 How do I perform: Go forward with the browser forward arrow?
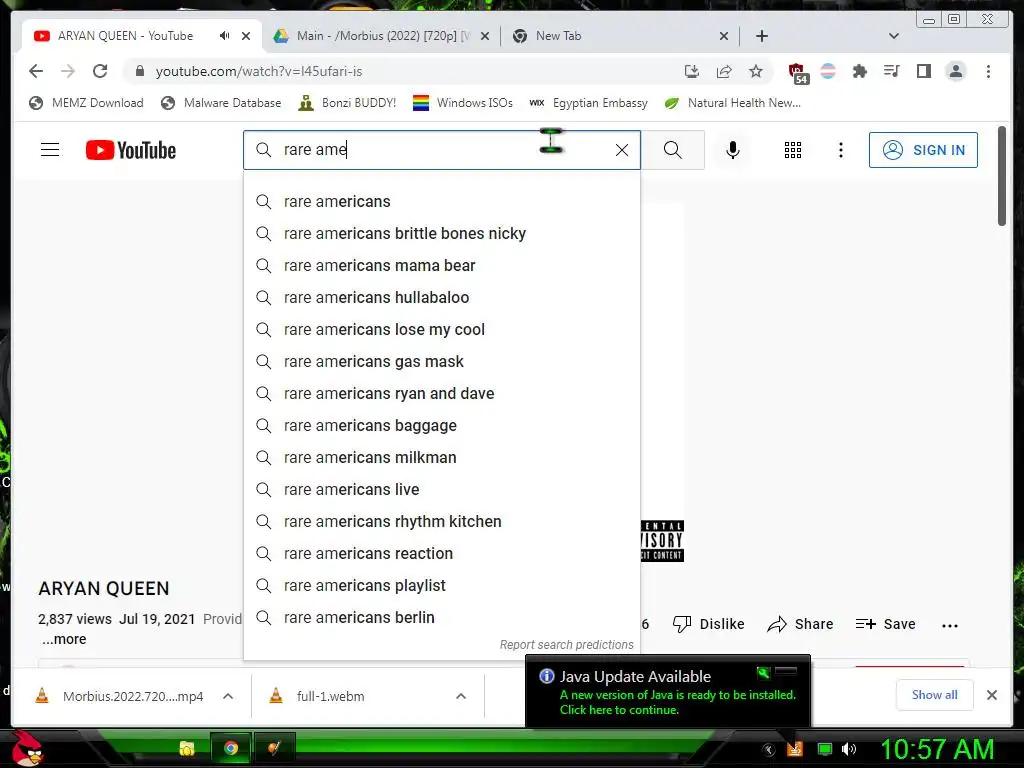68,71
